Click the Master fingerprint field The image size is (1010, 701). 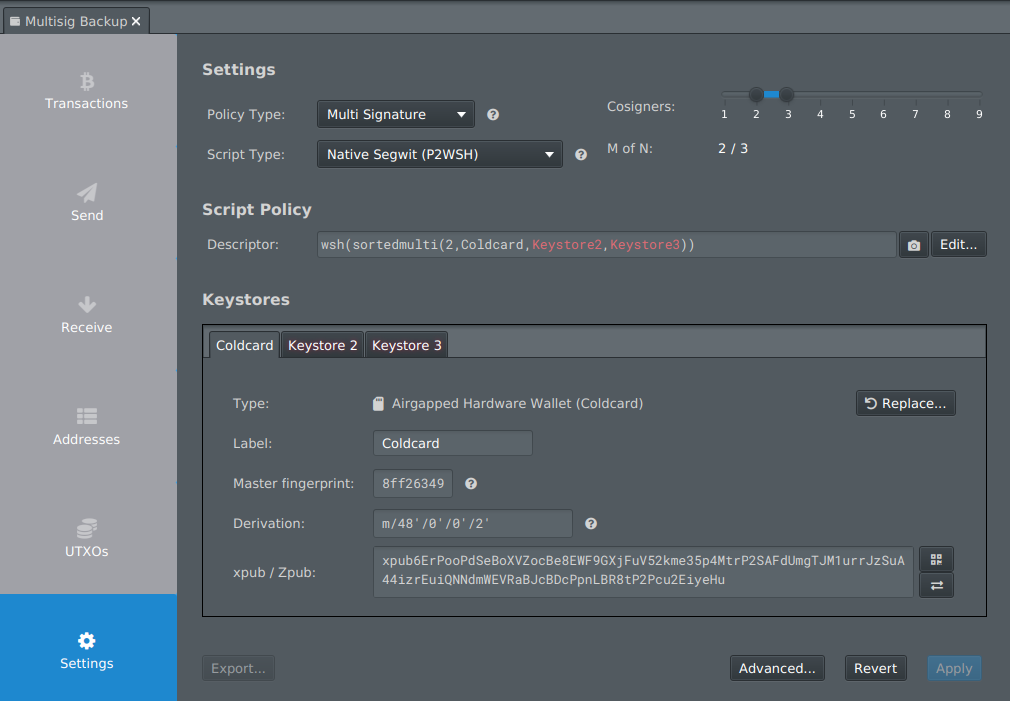413,484
